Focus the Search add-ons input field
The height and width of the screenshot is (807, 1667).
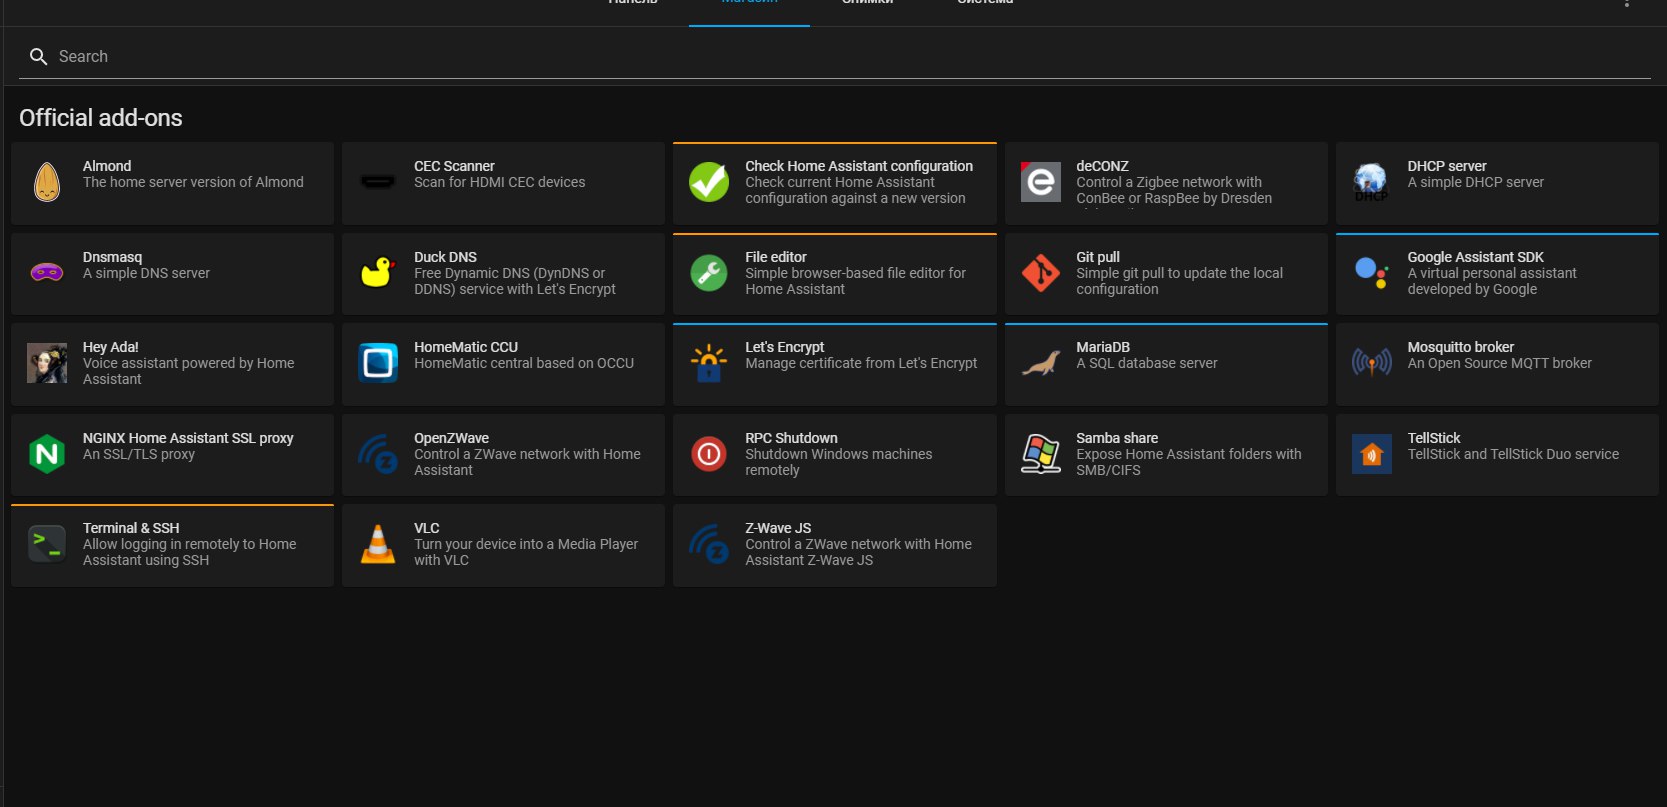834,57
